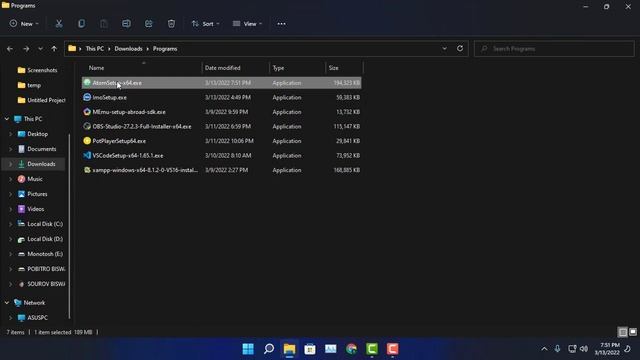The image size is (640, 360).
Task: Click the Delete trash icon
Action: (171, 24)
